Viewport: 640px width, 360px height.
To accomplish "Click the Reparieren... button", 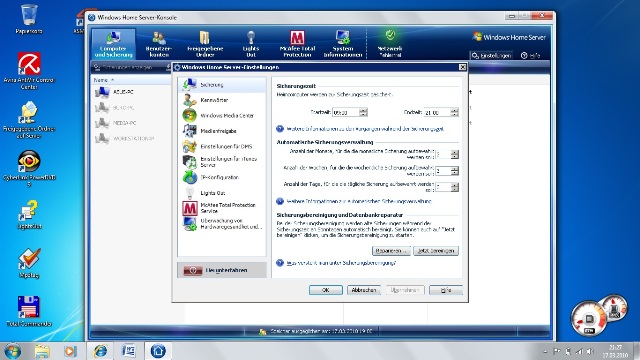I will pos(391,251).
